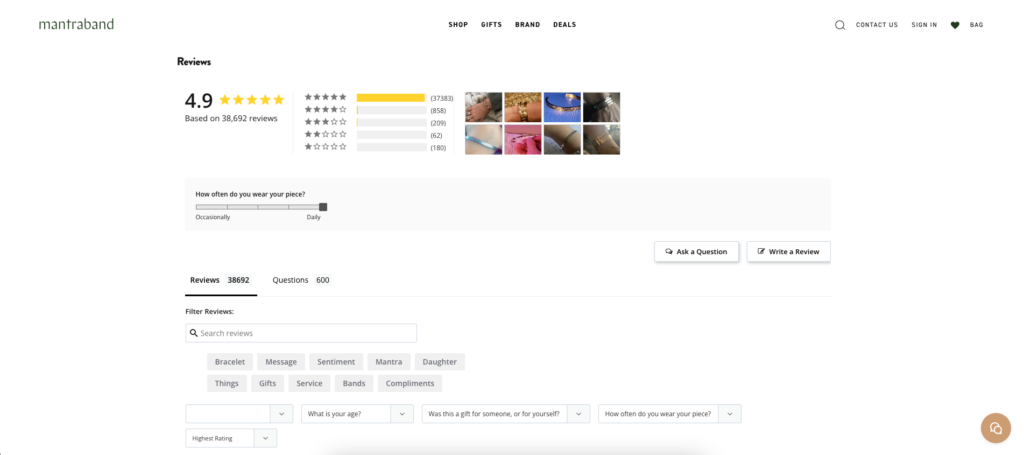Click the mantraband logo
This screenshot has width=1024, height=455.
(76, 24)
